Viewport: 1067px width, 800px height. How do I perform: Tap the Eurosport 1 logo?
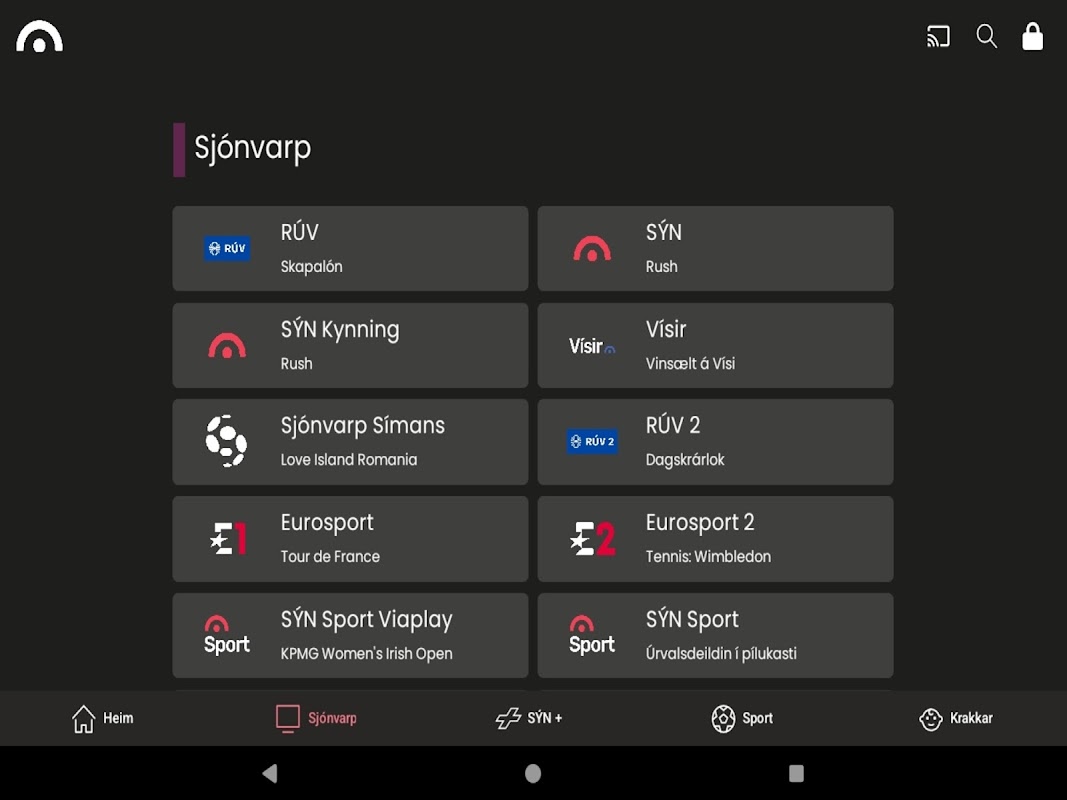pos(228,539)
